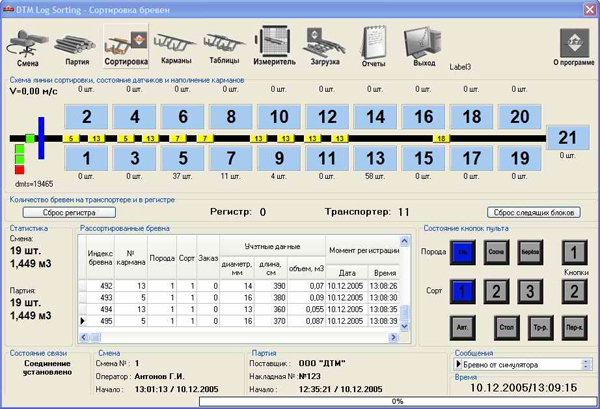
Task: Select grade 3 in the Сорт row
Action: (x=530, y=292)
